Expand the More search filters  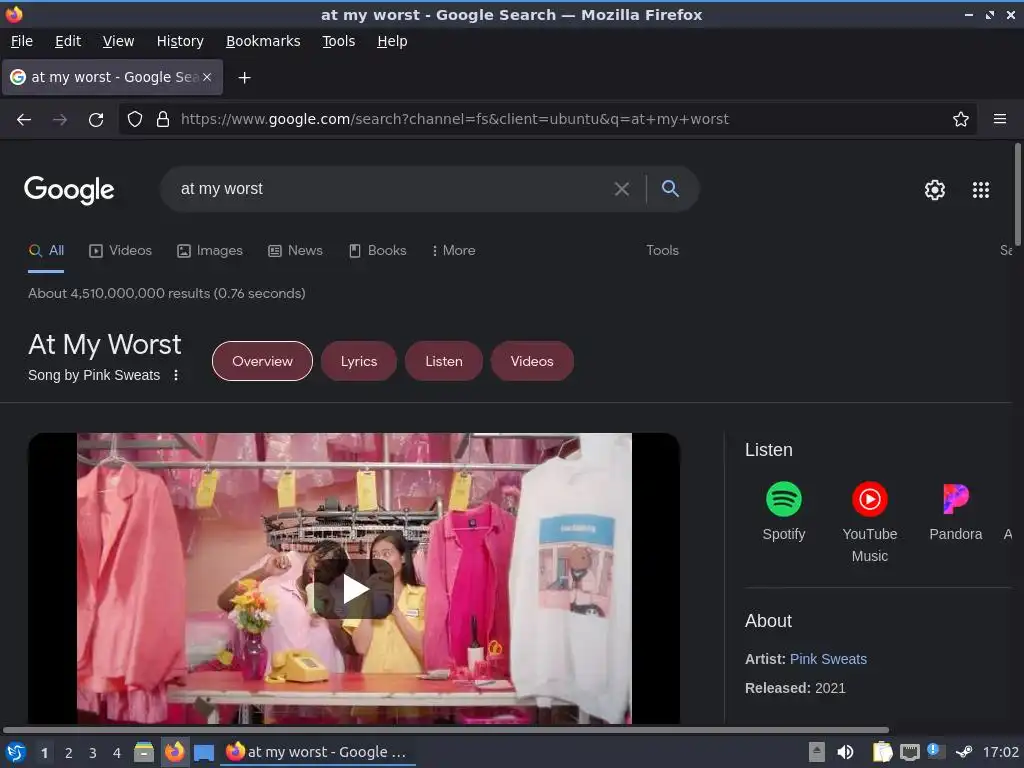tap(453, 251)
